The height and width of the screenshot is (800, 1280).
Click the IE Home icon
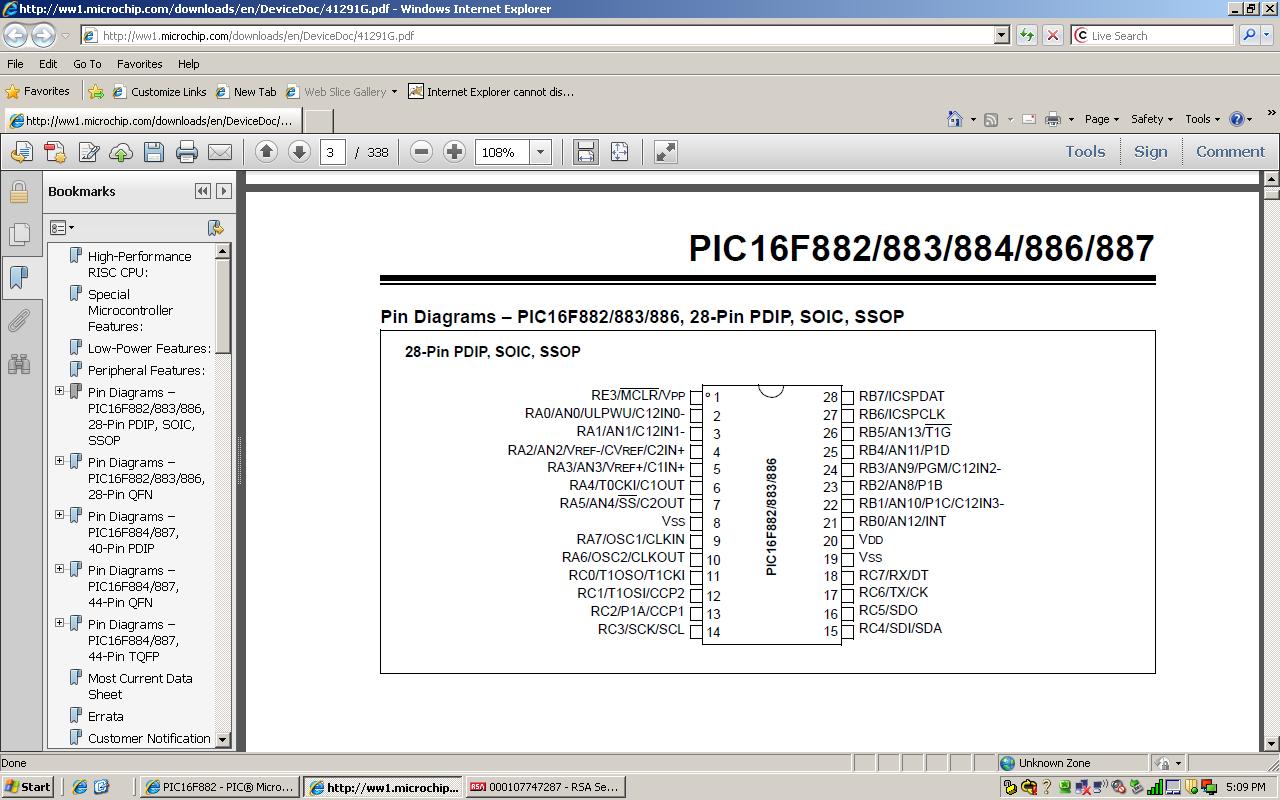point(955,119)
